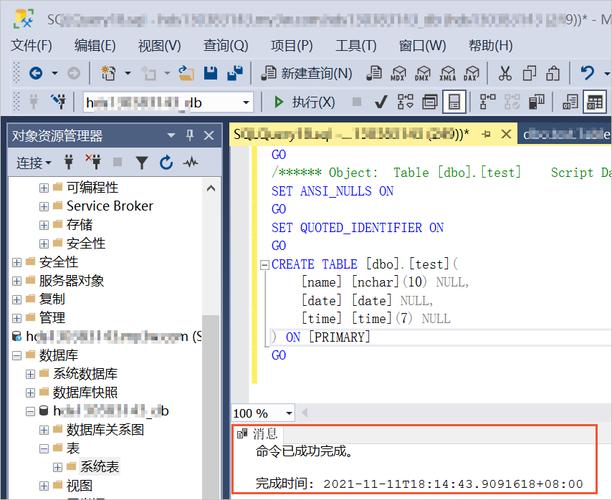
Task: Pin the Object Explorer panel with pushpin
Action: [190, 136]
